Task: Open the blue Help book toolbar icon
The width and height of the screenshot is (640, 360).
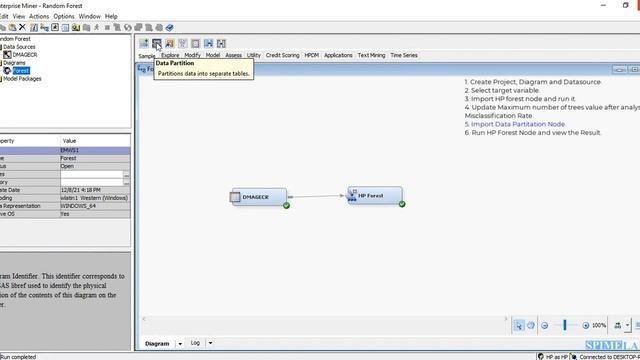Action: pos(169,27)
